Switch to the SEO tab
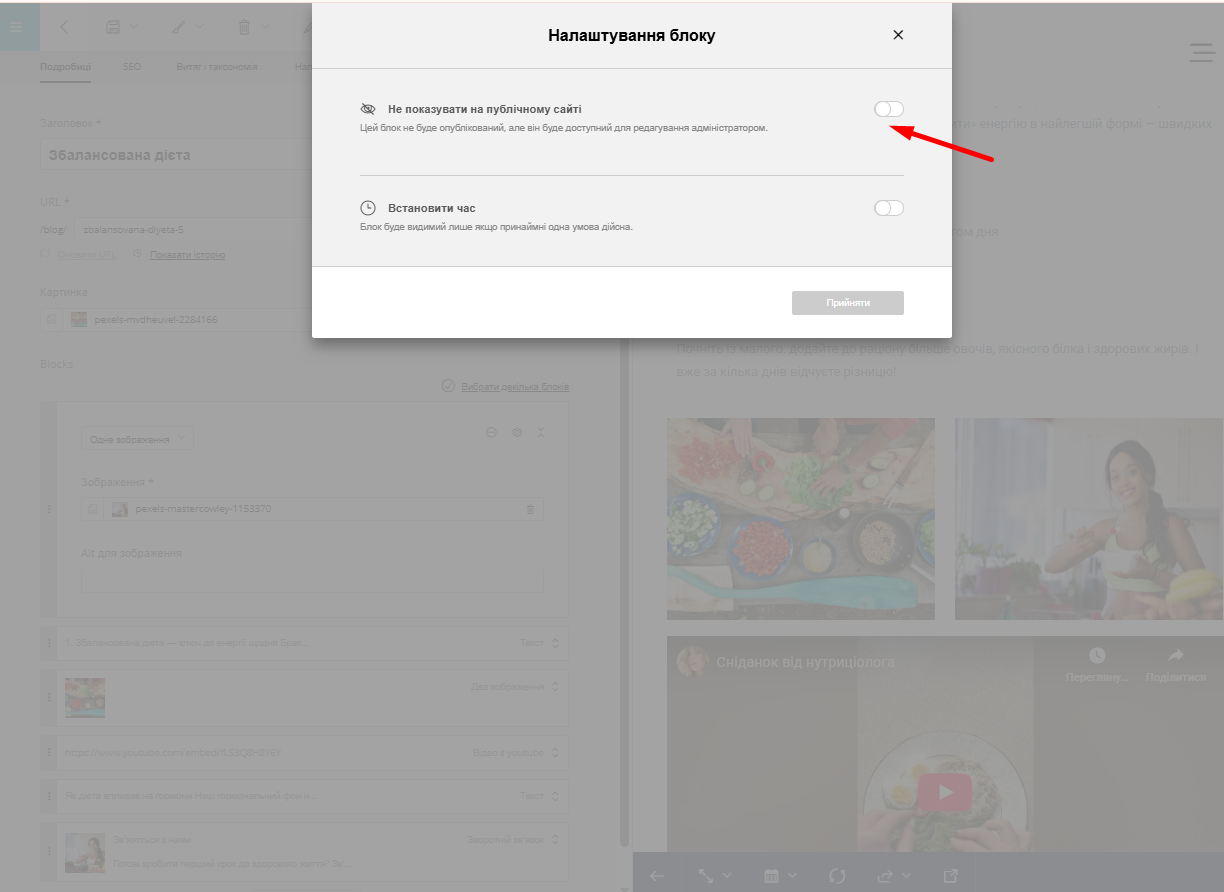This screenshot has height=892, width=1224. coord(132,67)
